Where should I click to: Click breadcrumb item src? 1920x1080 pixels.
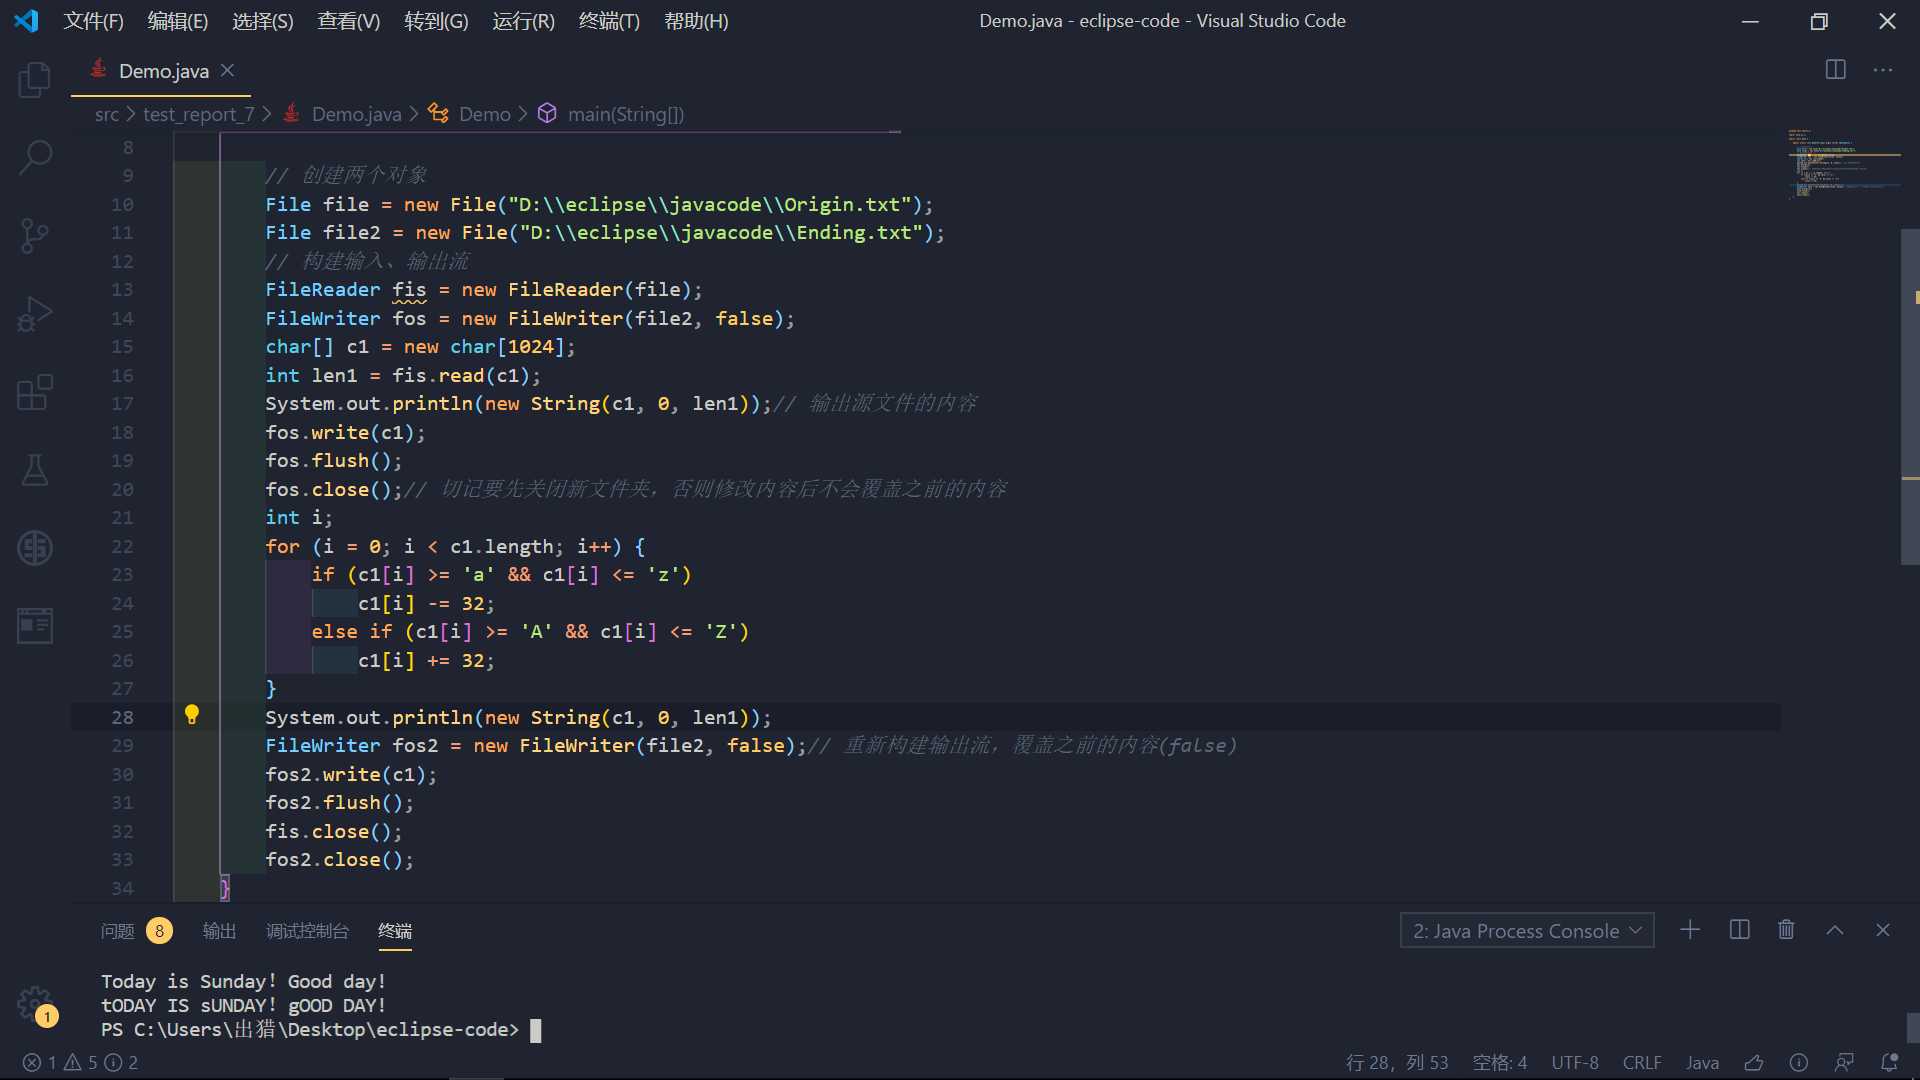(x=107, y=114)
